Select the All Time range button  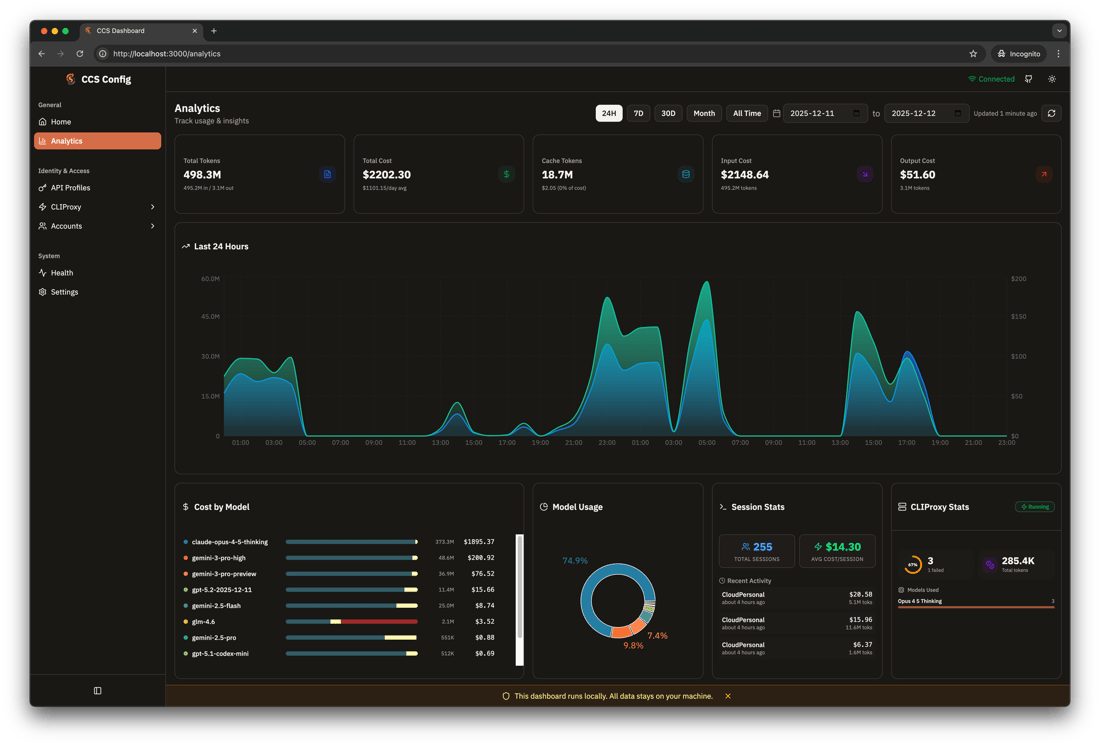(x=747, y=113)
